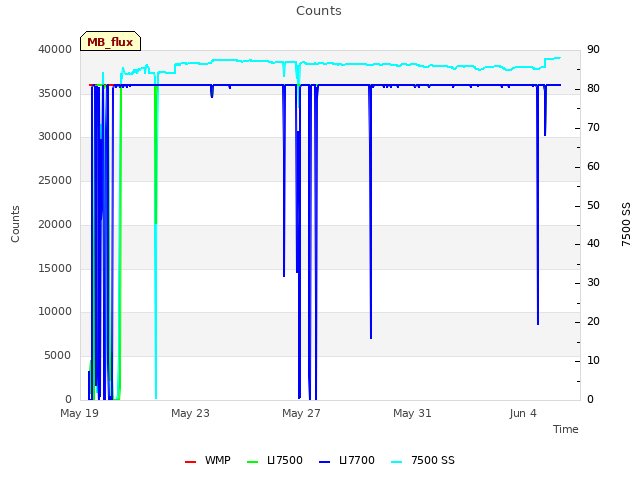Click the right 7500 SS axis label
The image size is (640, 480).
click(x=626, y=224)
